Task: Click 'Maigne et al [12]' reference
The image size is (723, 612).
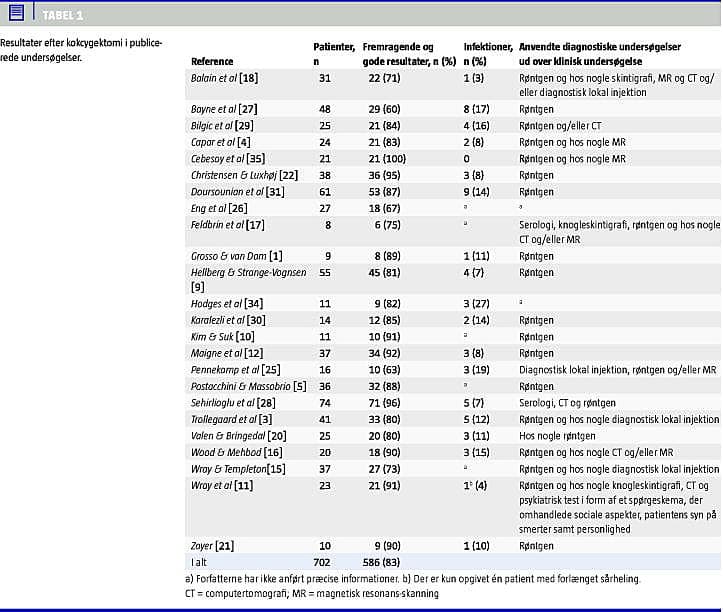Action: pos(227,353)
